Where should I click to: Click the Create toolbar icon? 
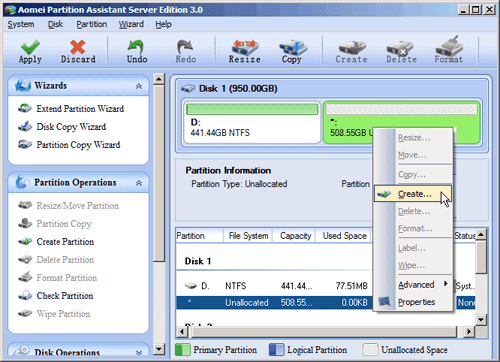352,48
